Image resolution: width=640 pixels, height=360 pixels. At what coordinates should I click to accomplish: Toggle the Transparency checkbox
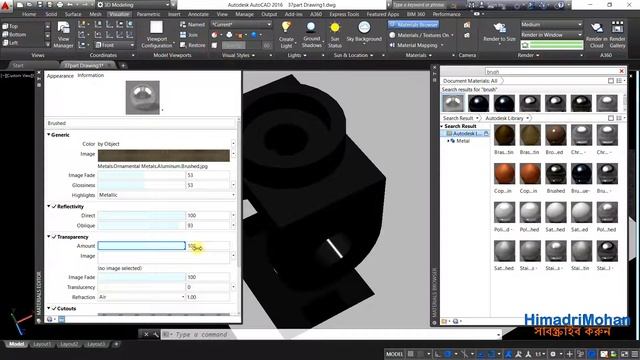54,237
